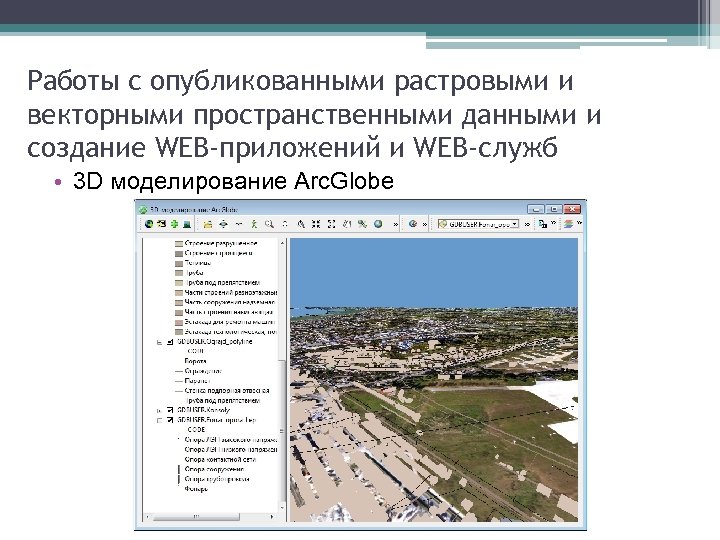Click the small circle Center on Target icon
The width and height of the screenshot is (720, 540).
285,224
